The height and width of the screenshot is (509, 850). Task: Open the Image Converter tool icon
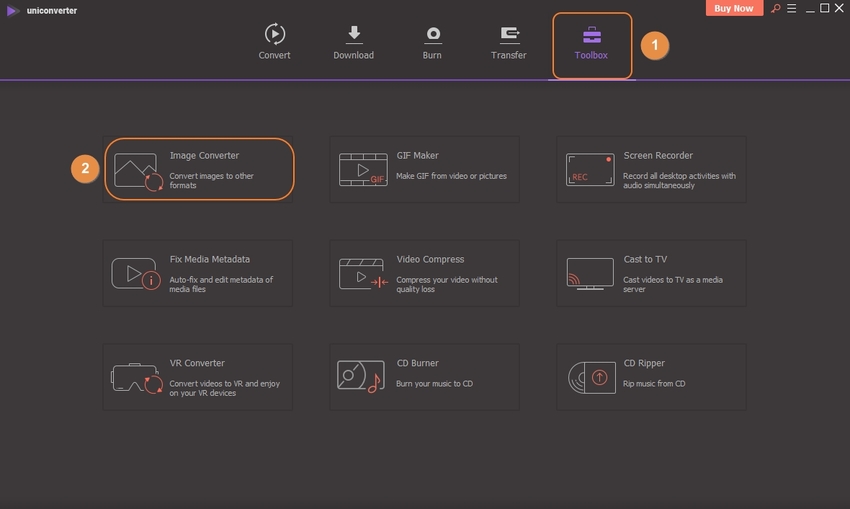click(137, 170)
